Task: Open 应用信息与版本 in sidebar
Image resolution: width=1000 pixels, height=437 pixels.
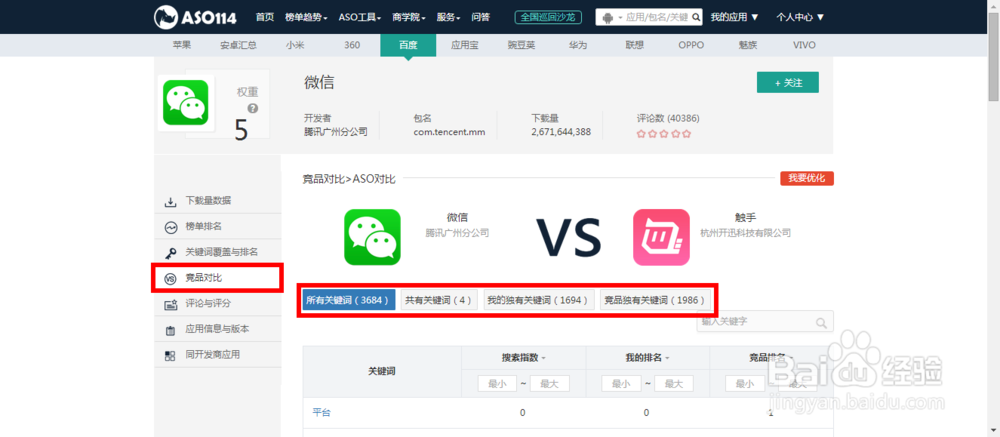Action: click(x=217, y=329)
